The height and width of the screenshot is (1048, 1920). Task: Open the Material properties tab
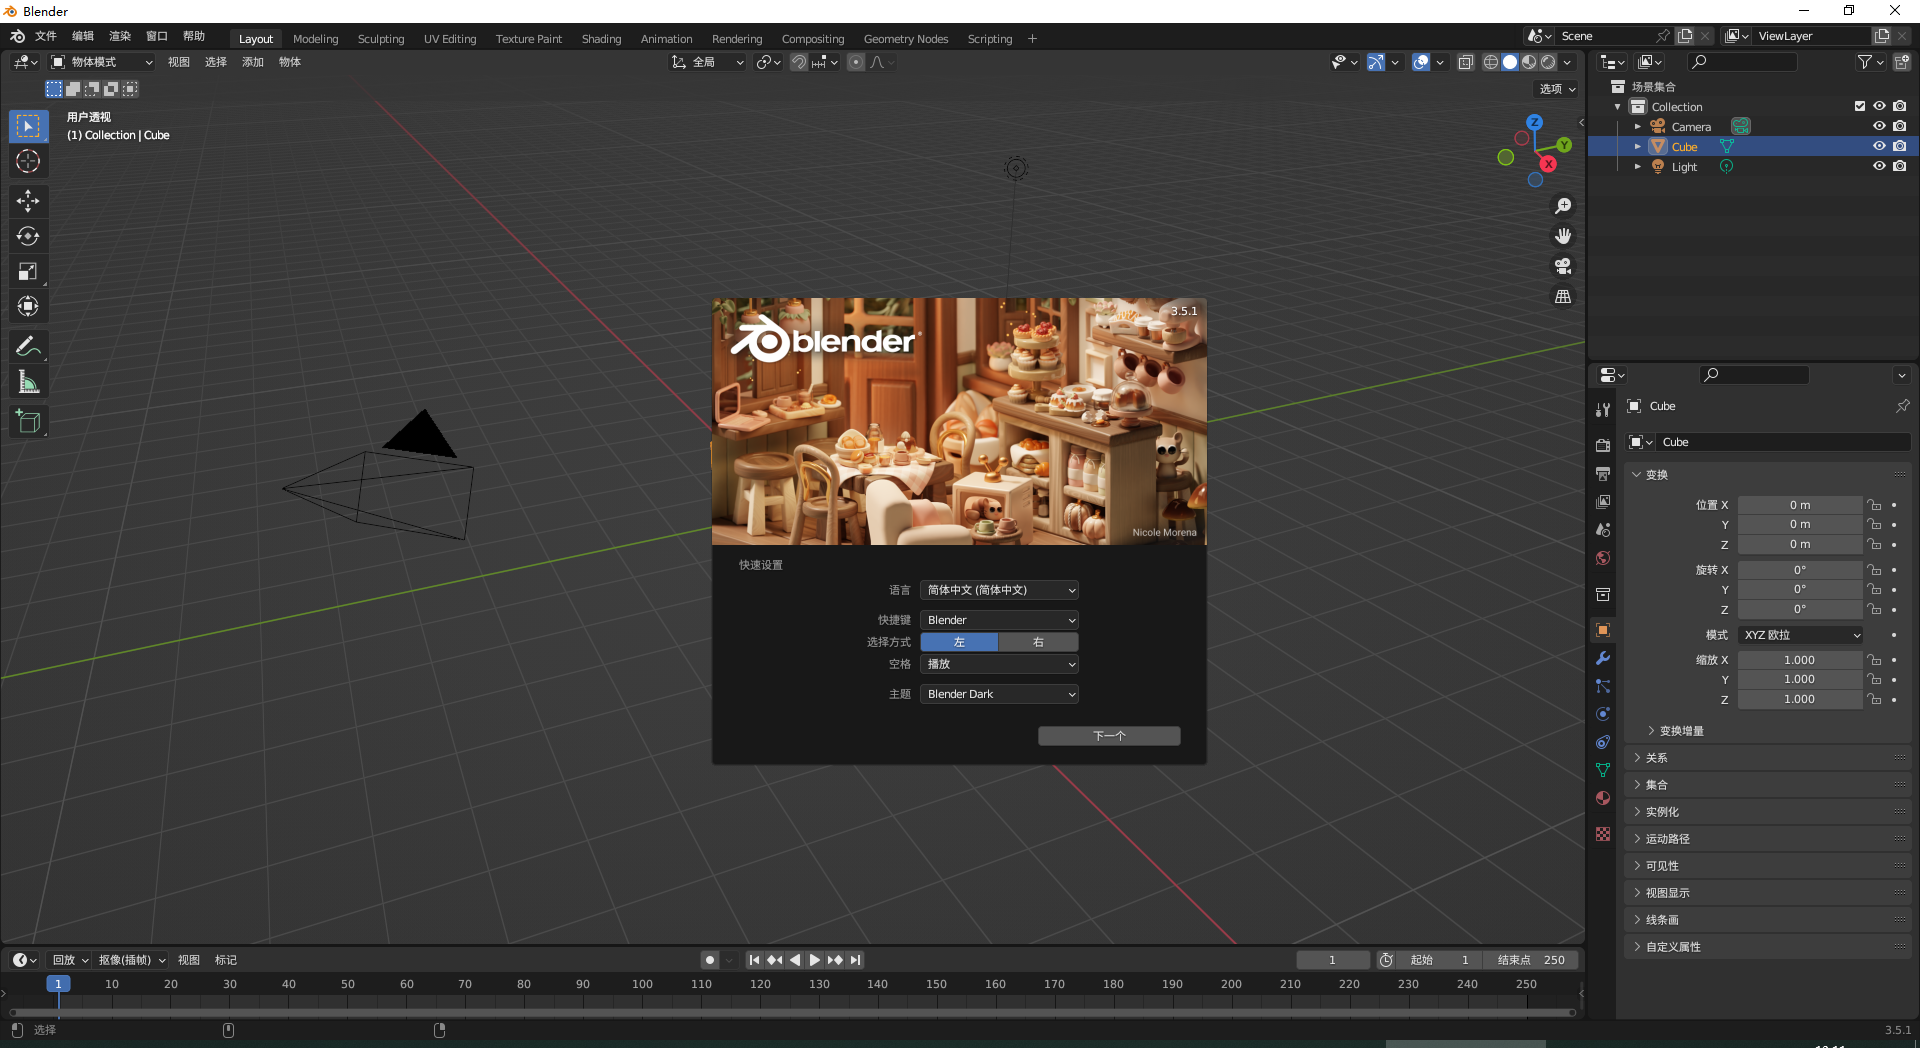[x=1602, y=798]
